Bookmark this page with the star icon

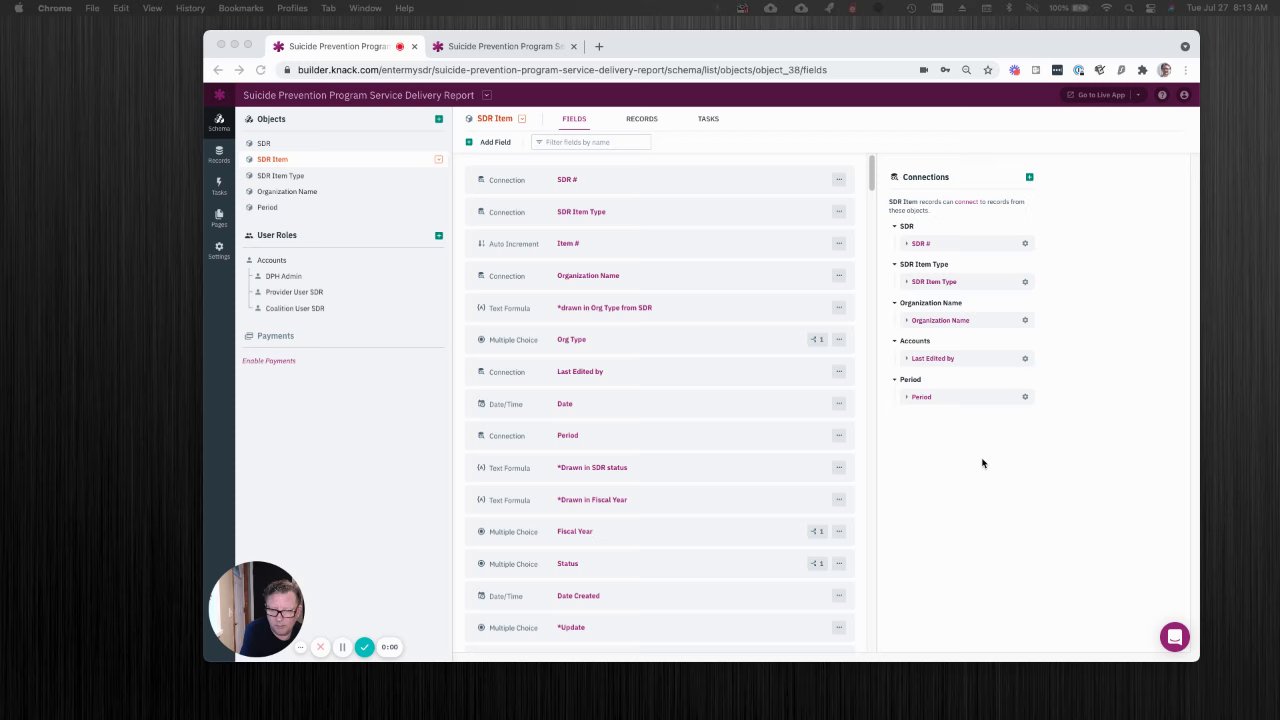987,70
